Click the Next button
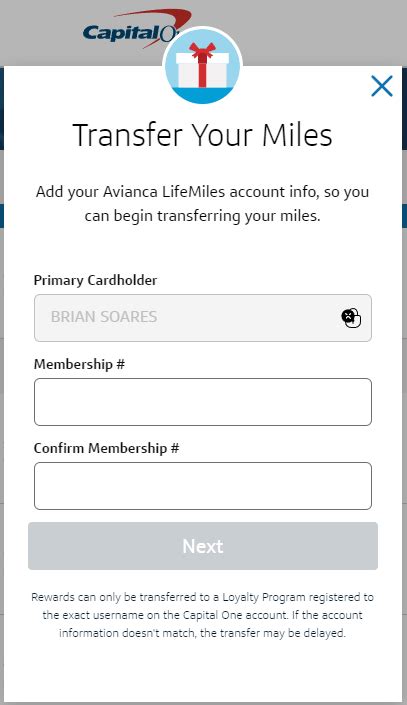 [x=203, y=546]
